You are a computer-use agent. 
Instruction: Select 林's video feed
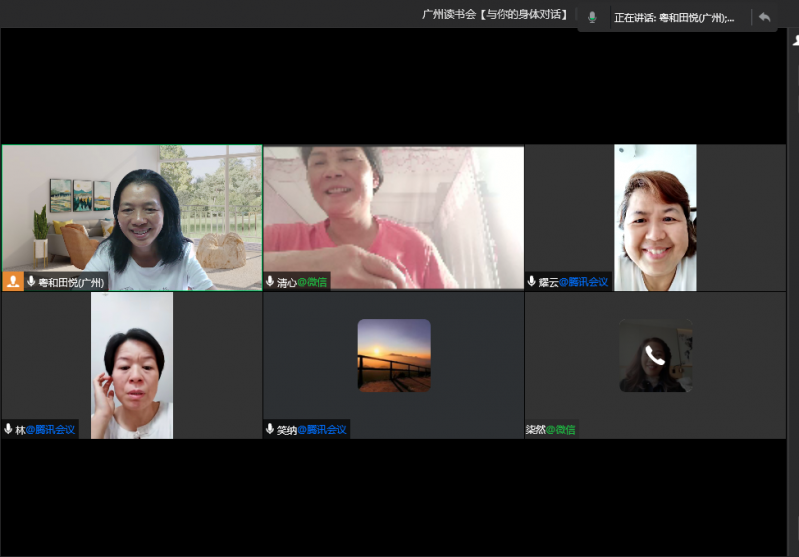pos(132,365)
